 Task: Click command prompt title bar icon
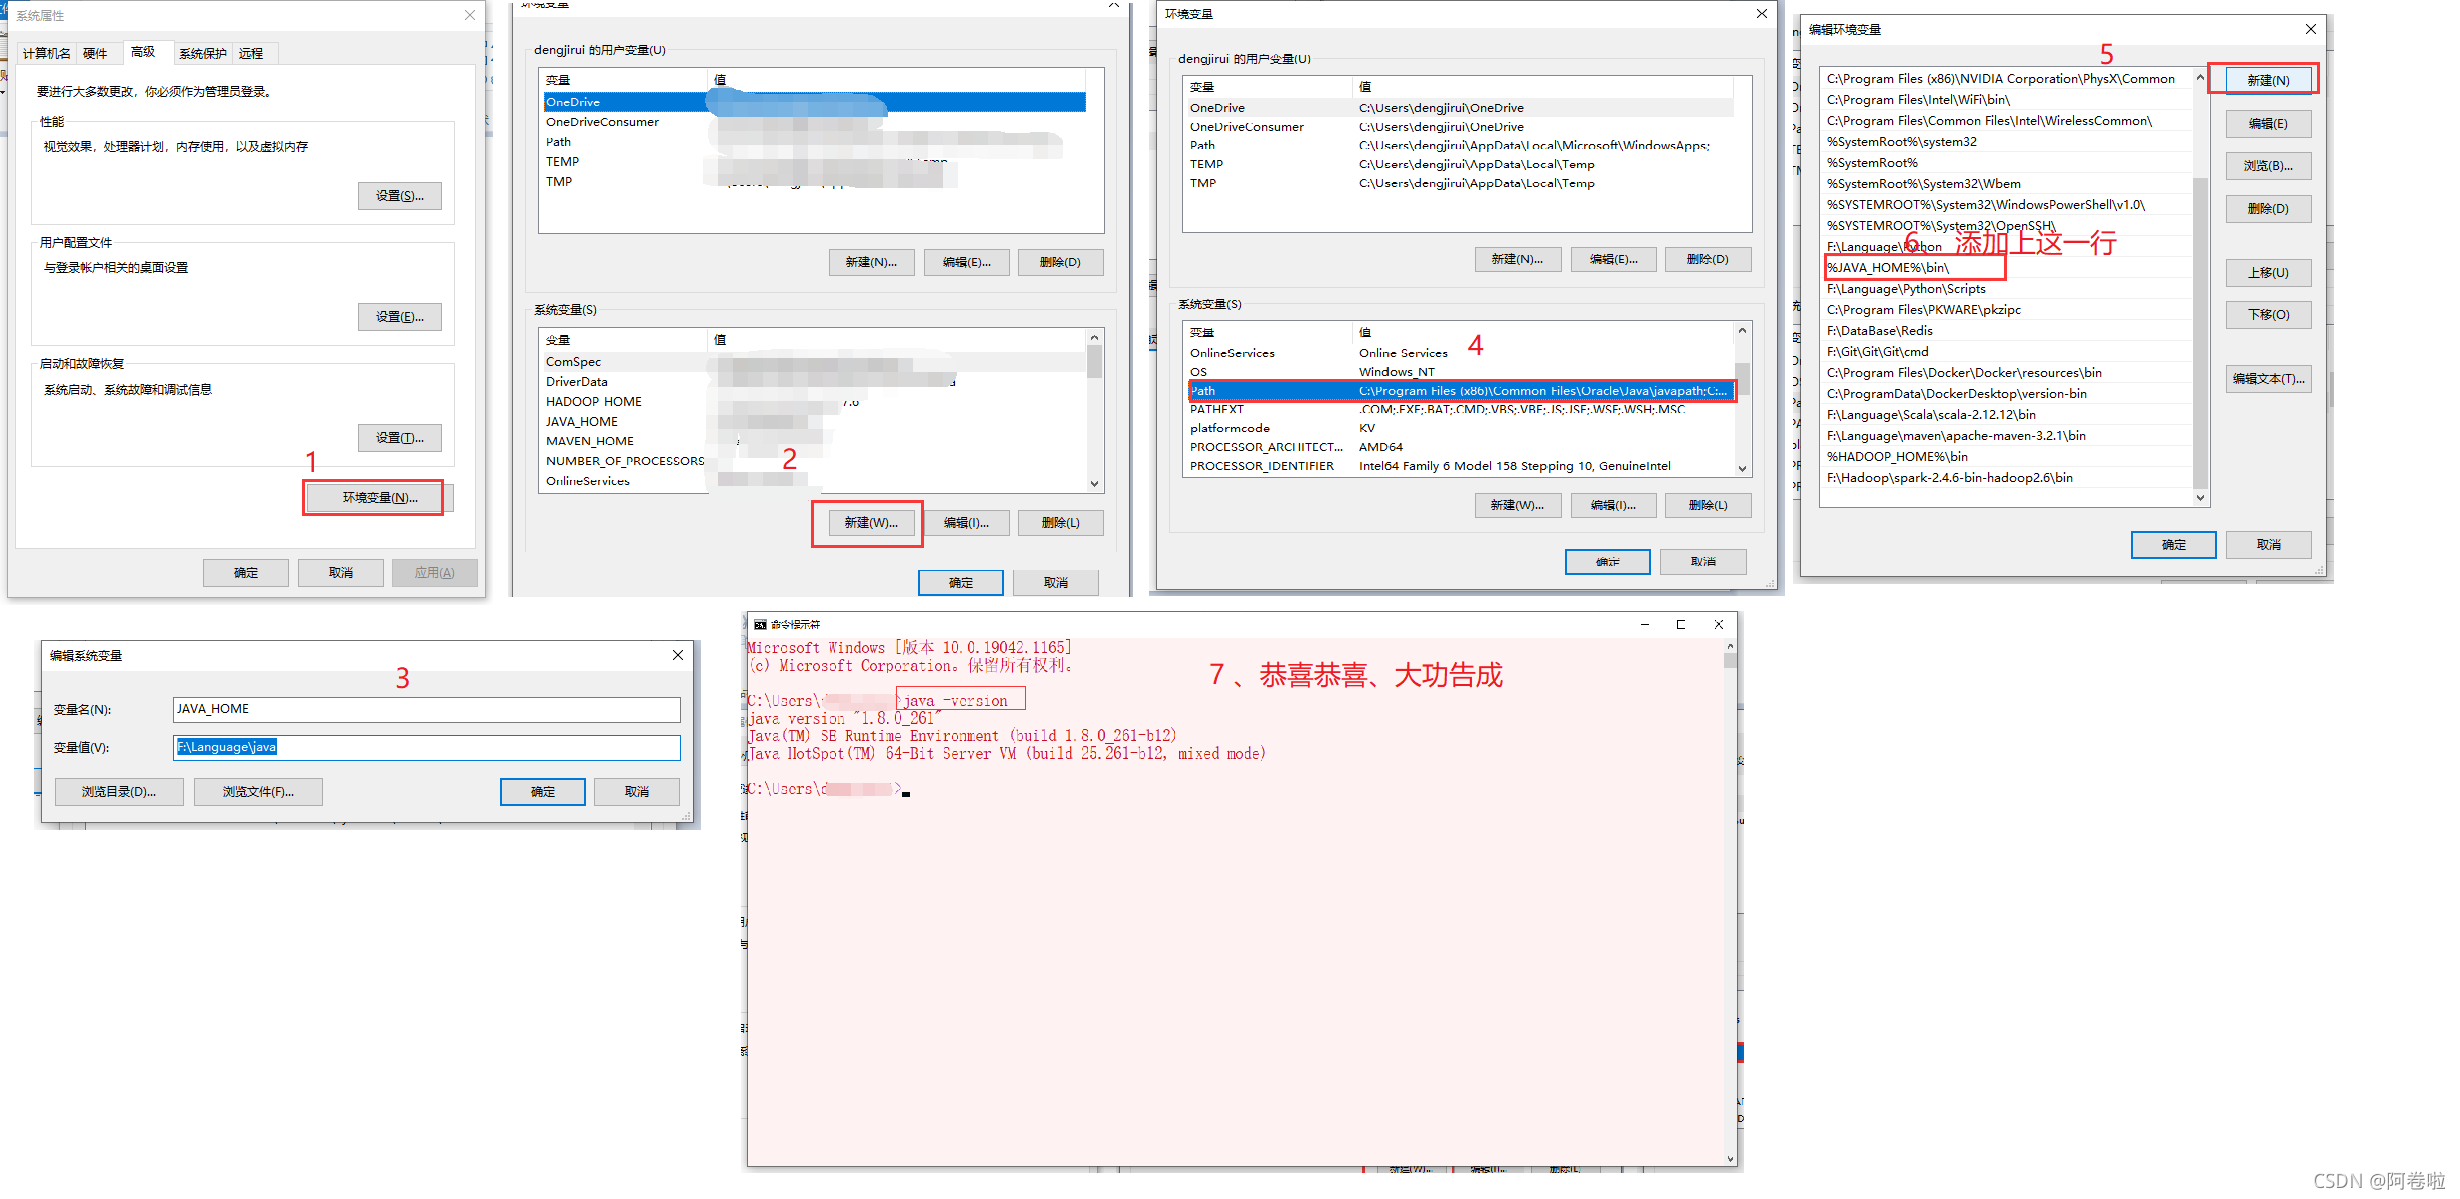point(760,625)
